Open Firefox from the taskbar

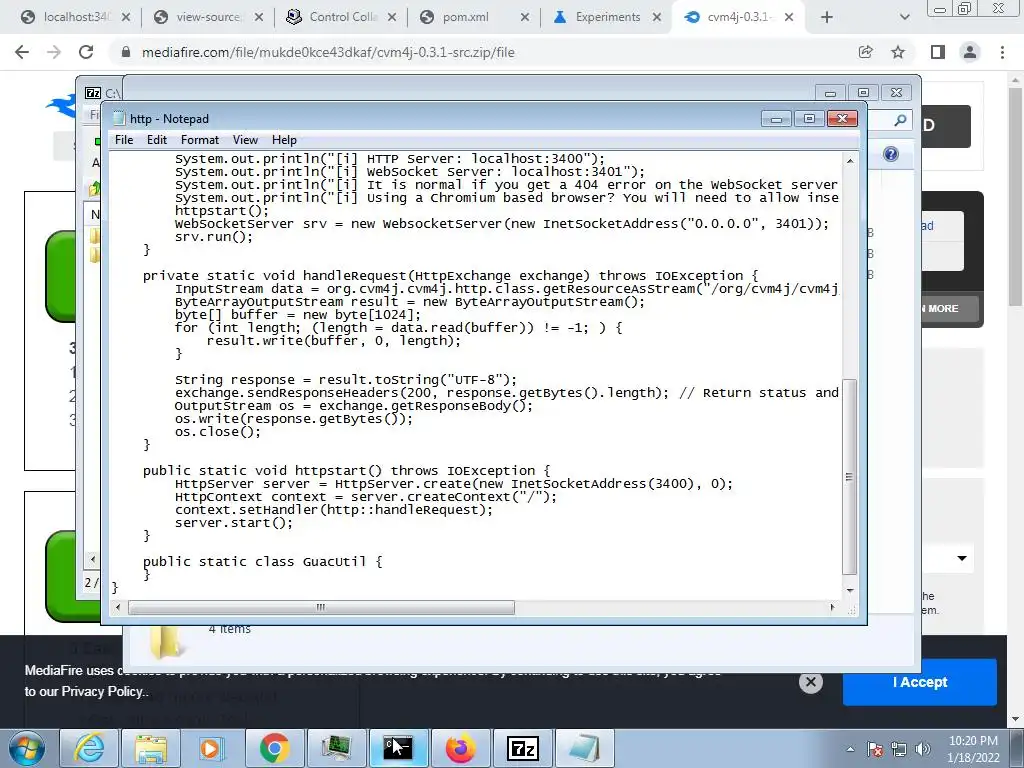pos(460,748)
